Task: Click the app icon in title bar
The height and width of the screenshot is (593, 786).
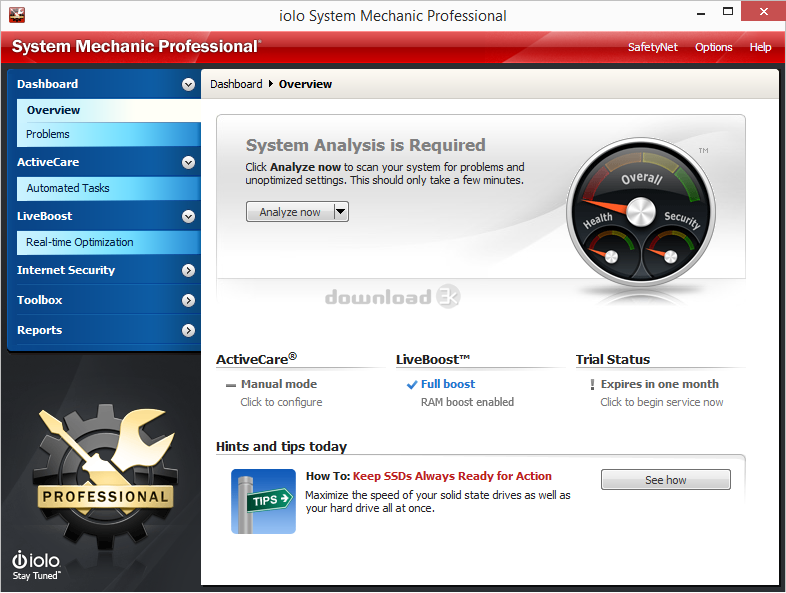Action: tap(17, 15)
